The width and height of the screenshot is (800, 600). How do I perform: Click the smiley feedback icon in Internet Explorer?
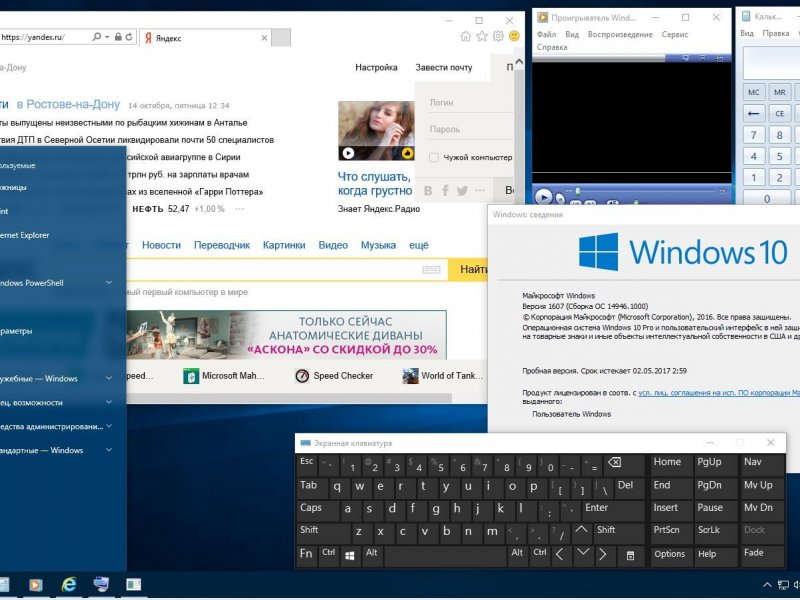click(x=514, y=36)
